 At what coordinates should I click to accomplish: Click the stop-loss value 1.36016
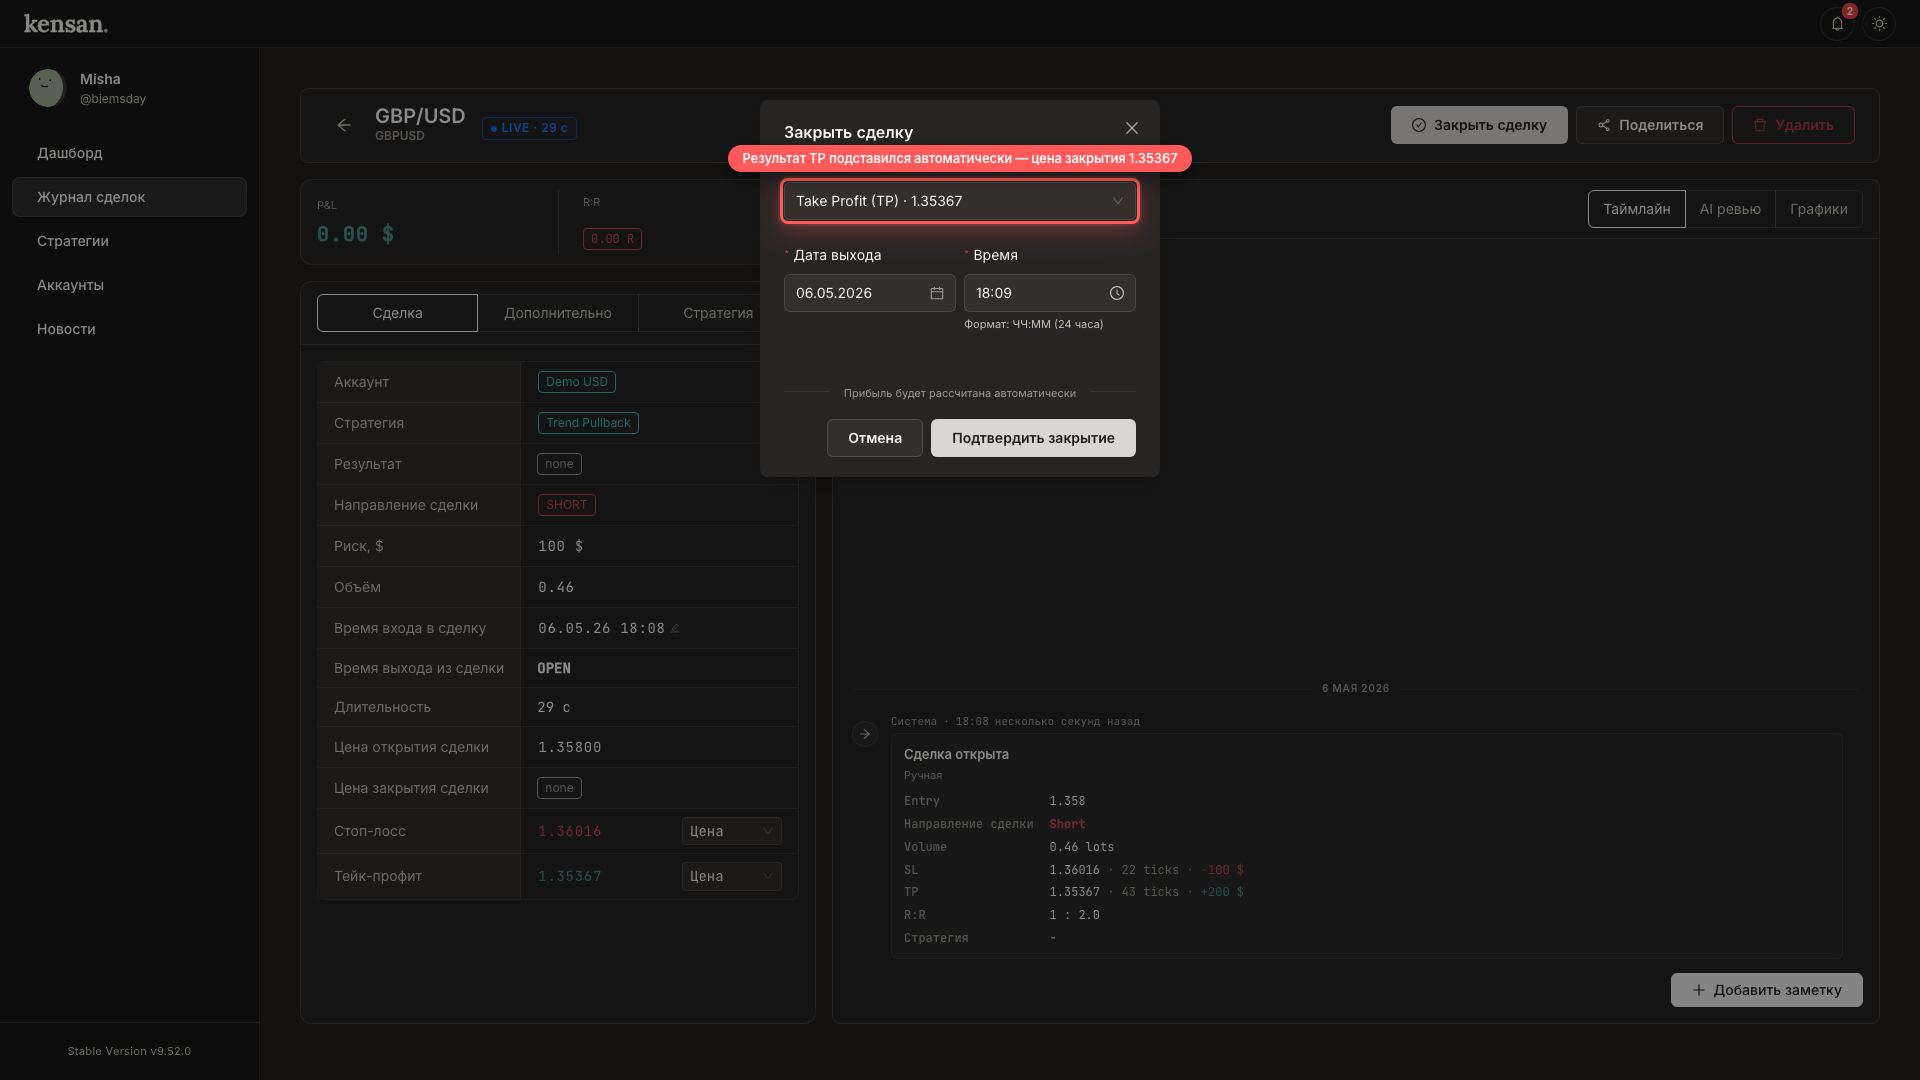point(570,831)
